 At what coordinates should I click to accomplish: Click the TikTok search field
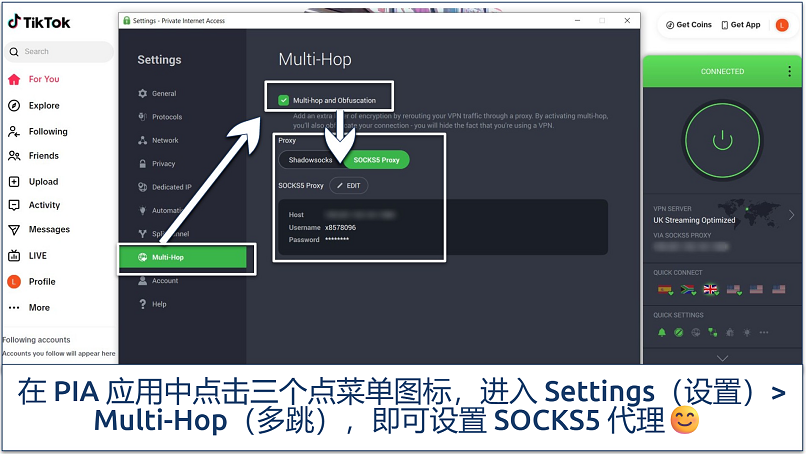pos(59,51)
